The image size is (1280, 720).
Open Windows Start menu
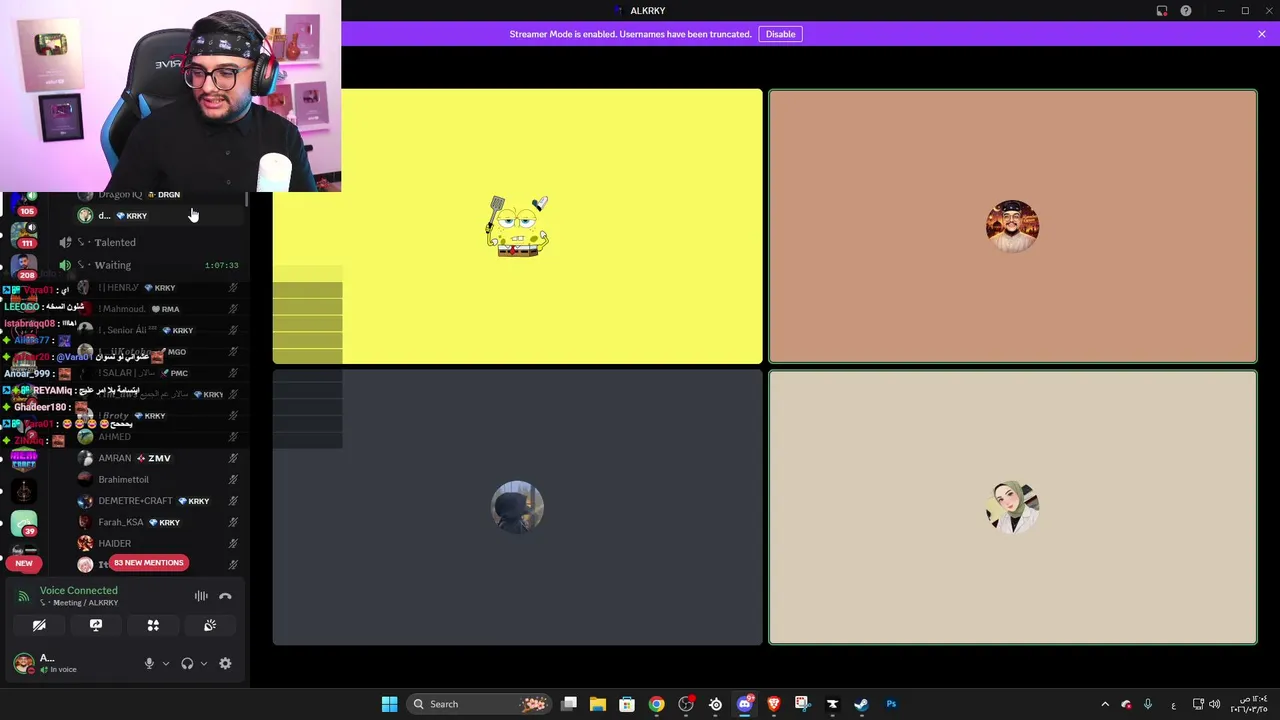[389, 704]
